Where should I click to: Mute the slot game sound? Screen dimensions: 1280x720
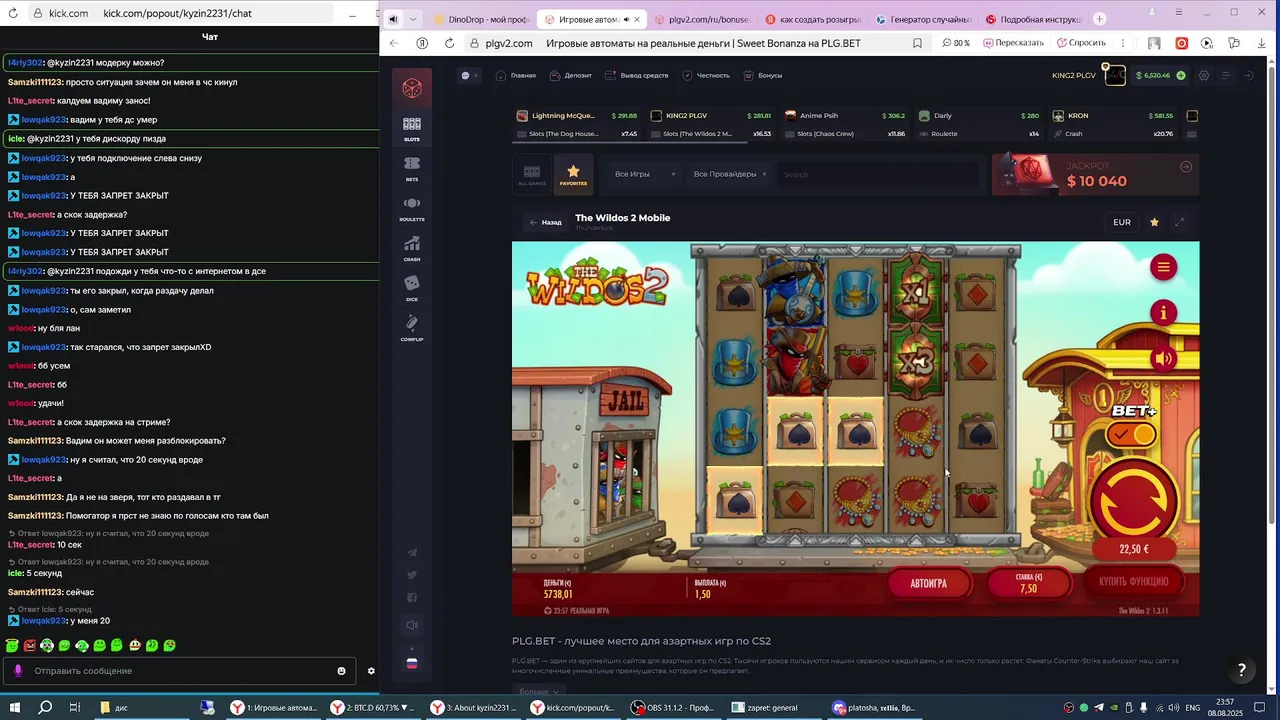pos(1163,359)
